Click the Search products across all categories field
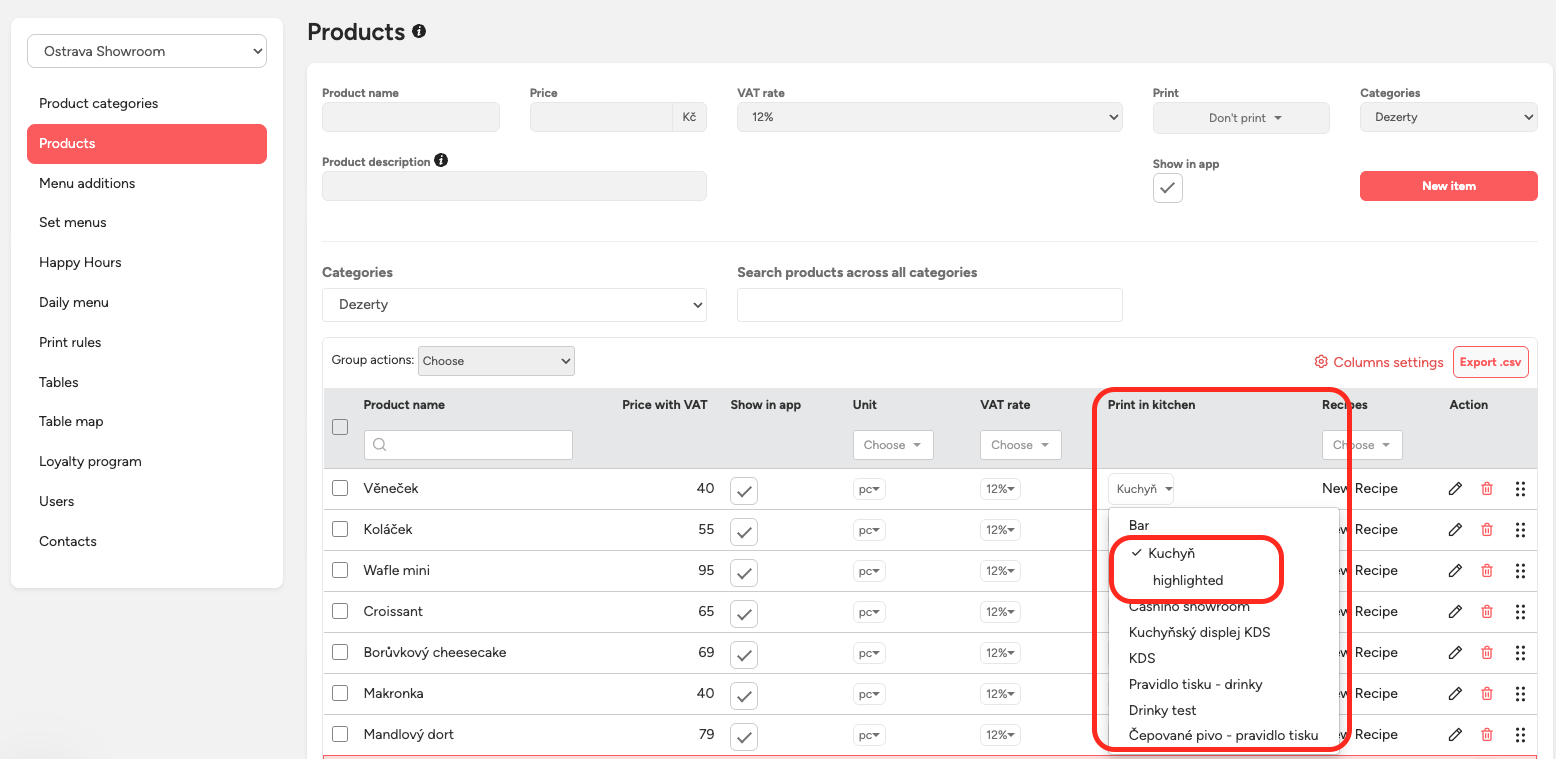The image size is (1556, 759). coord(929,305)
